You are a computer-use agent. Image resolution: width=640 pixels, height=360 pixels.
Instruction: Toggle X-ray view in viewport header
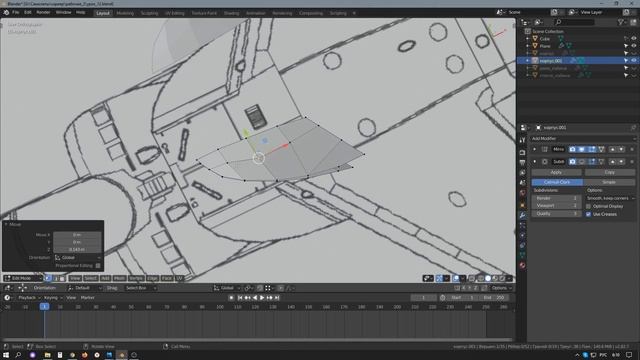point(471,278)
